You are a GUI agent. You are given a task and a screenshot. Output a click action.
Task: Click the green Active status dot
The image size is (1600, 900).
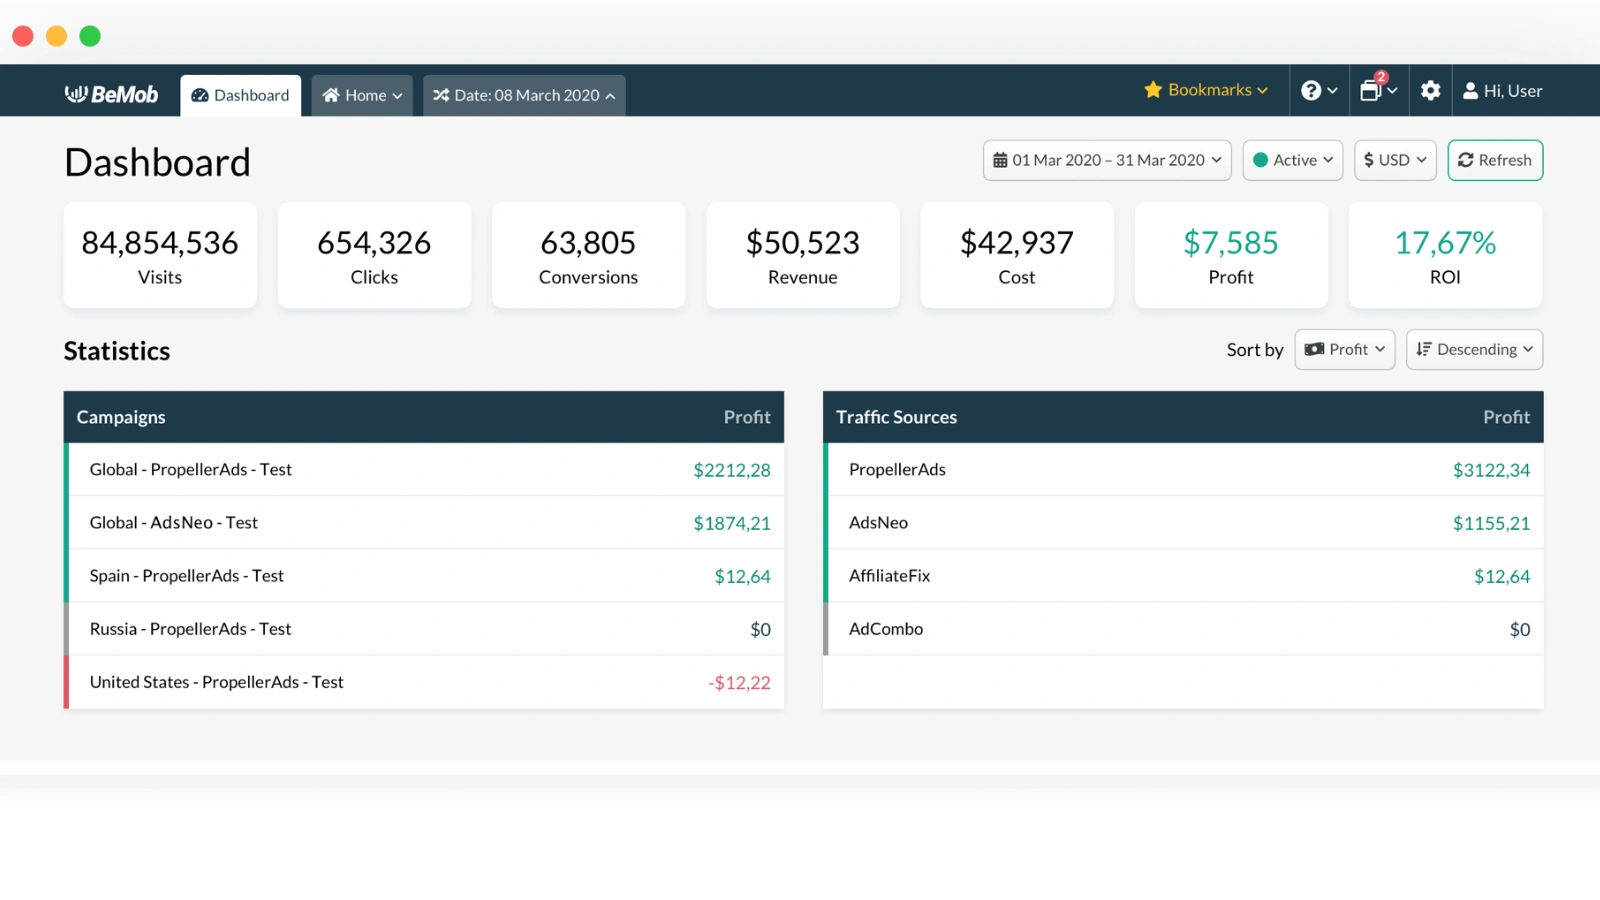click(1261, 160)
